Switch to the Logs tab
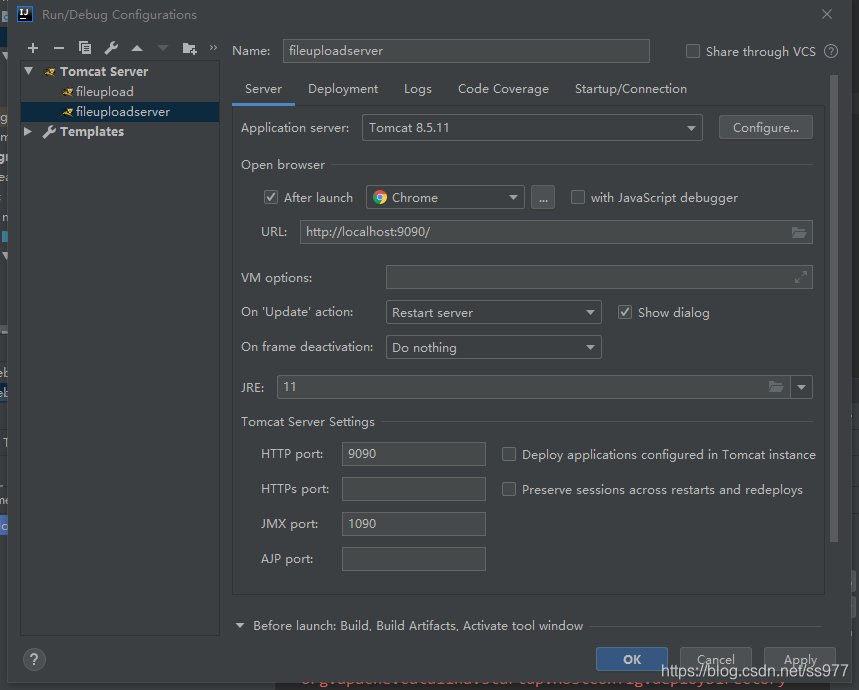 click(x=418, y=89)
